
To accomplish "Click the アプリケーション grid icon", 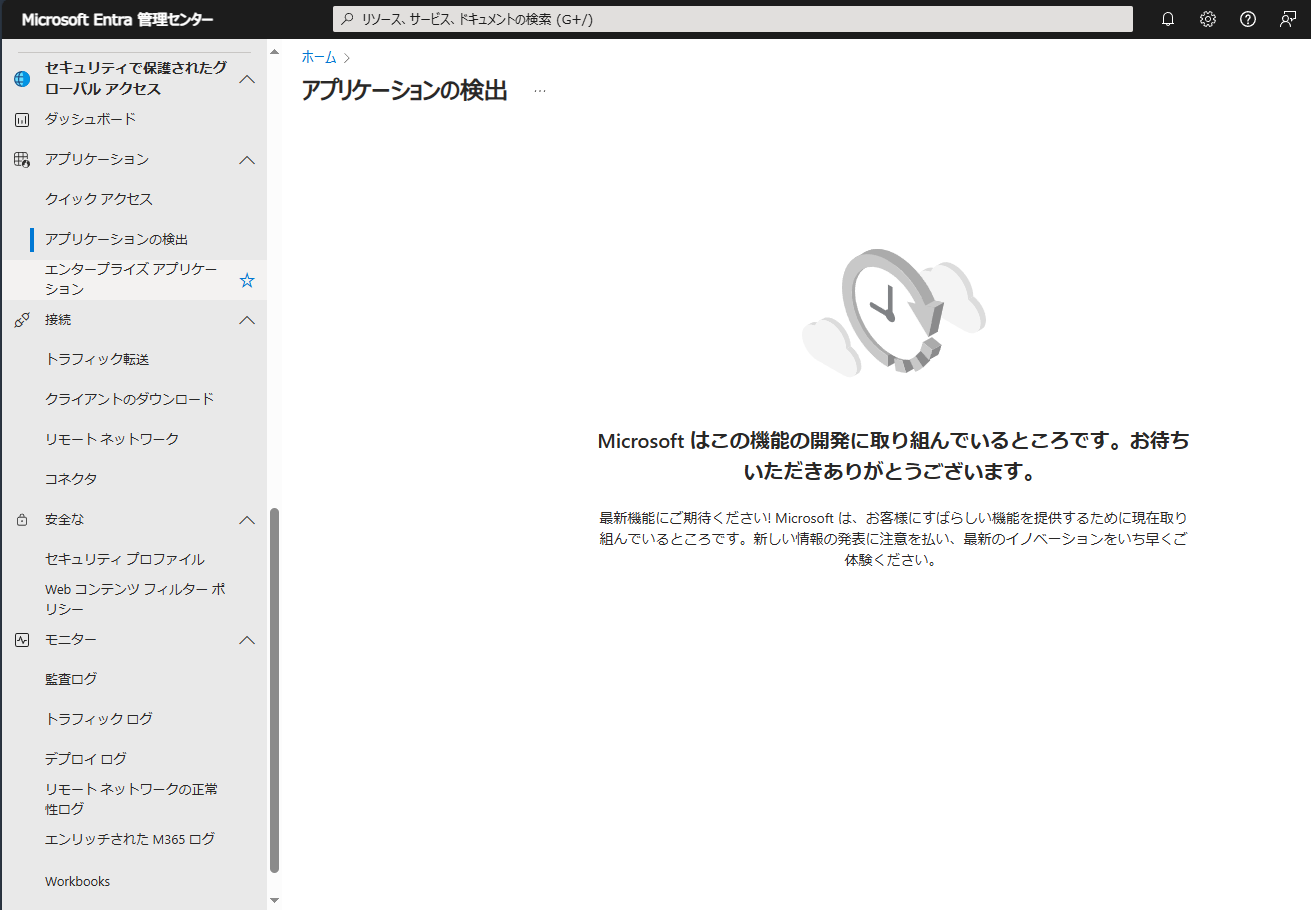I will (22, 160).
